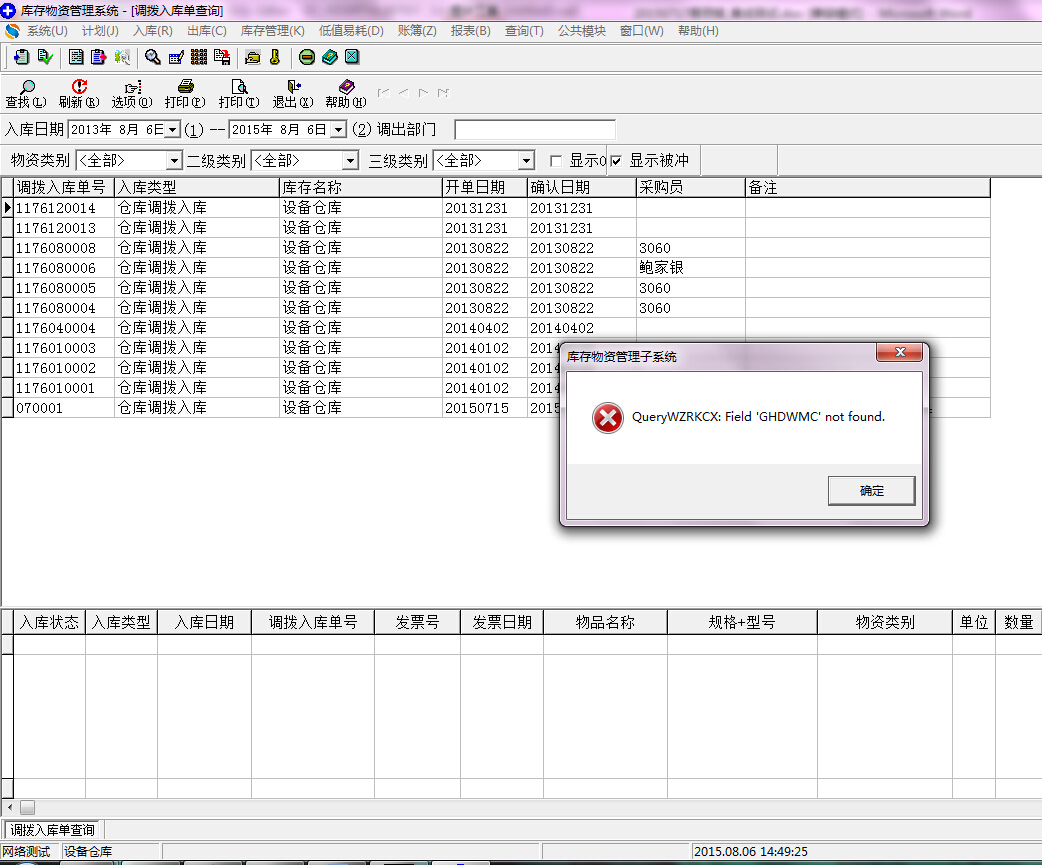The width and height of the screenshot is (1042, 865).
Task: Click the hand holding folder toolbar icon
Action: coord(253,57)
